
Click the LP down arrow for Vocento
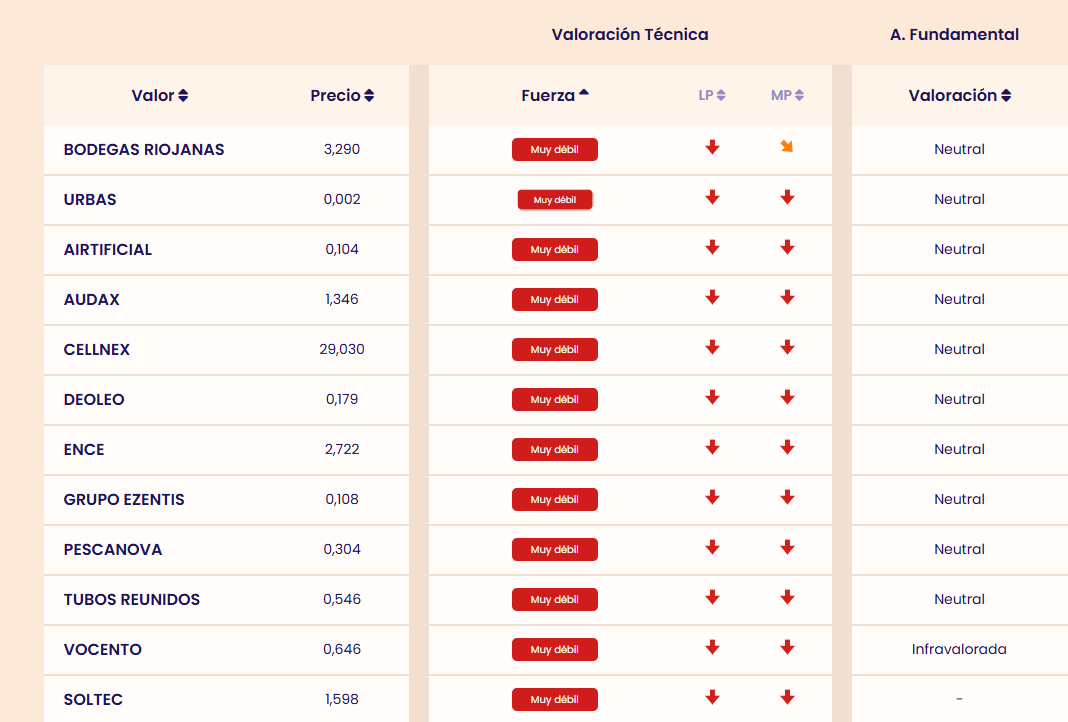(x=712, y=648)
